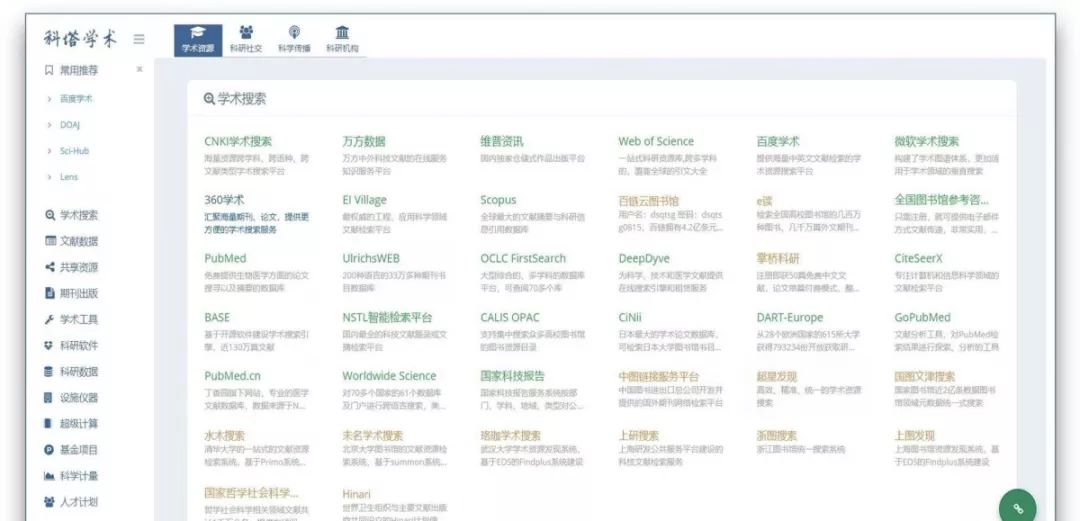Open the PubMed link

[225, 258]
